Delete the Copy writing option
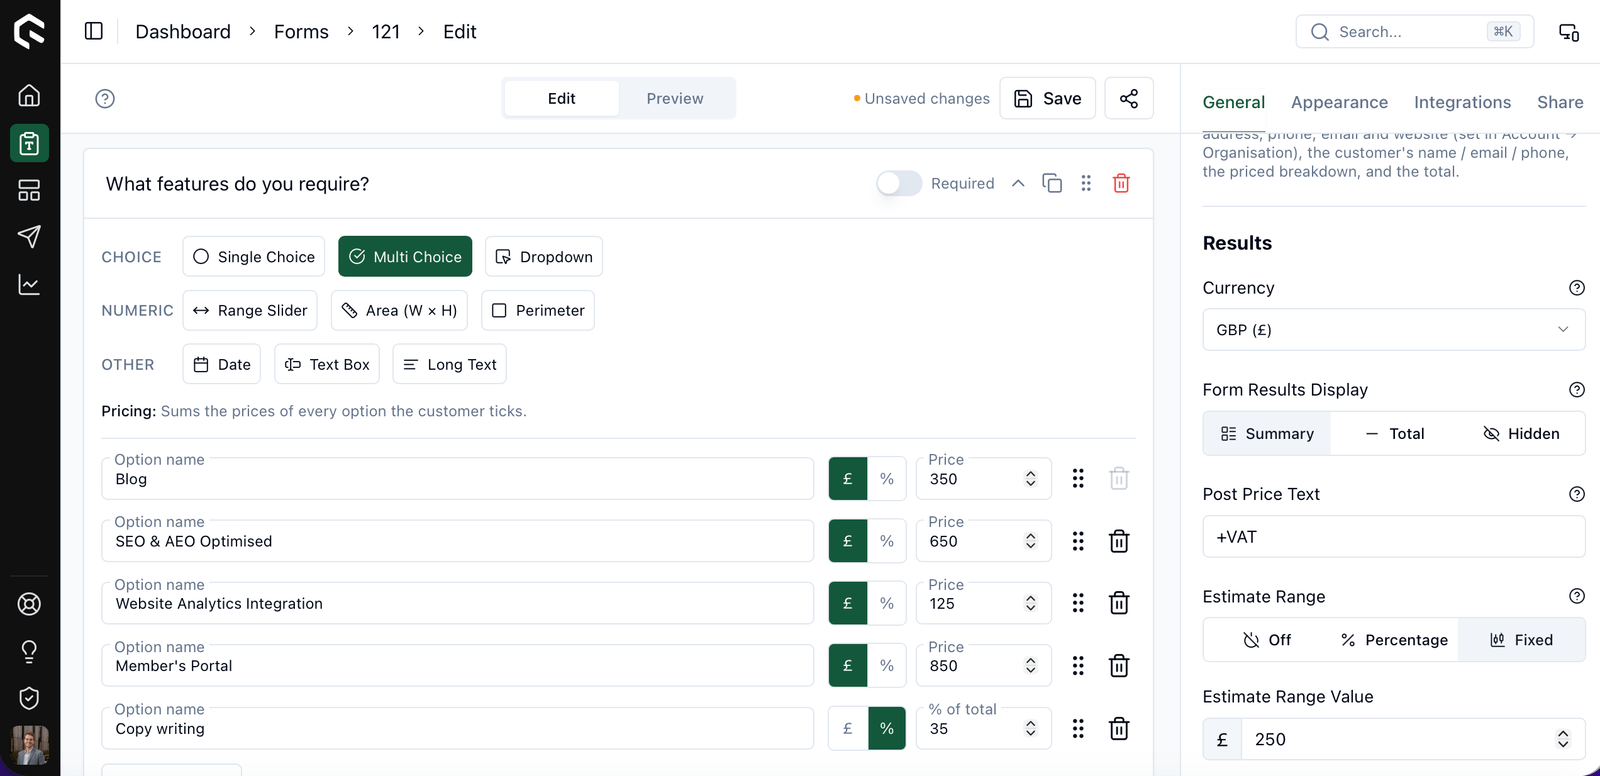Screen dimensions: 1600x776 [1119, 728]
